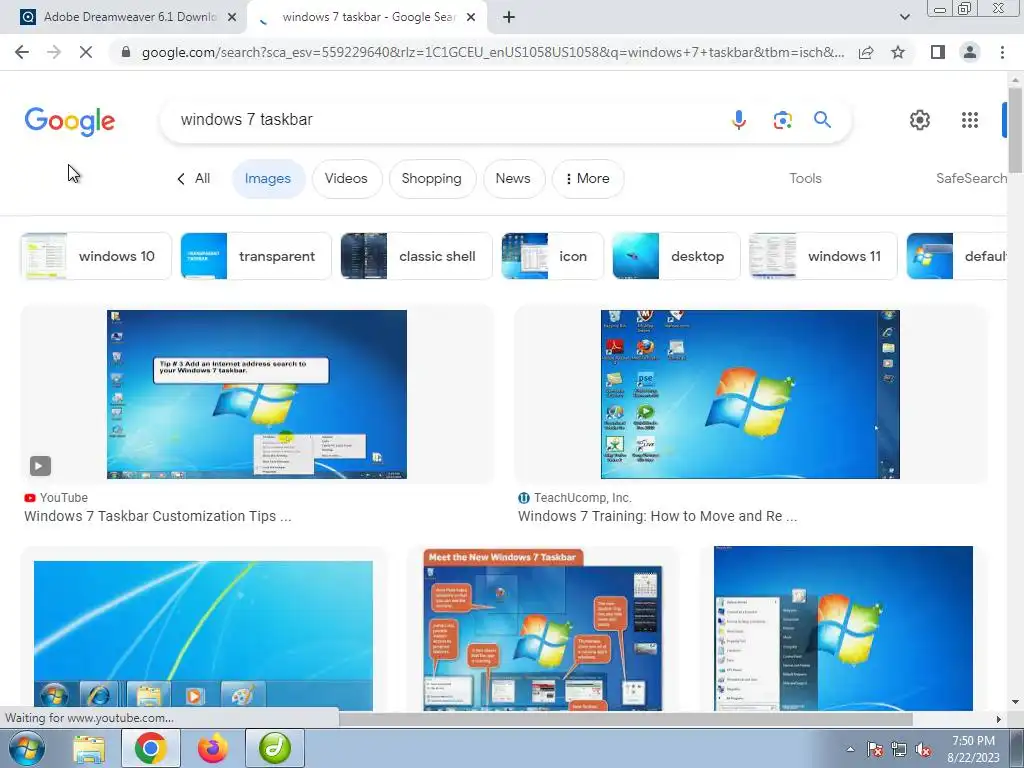
Task: Open the Chrome profile avatar
Action: coord(970,52)
